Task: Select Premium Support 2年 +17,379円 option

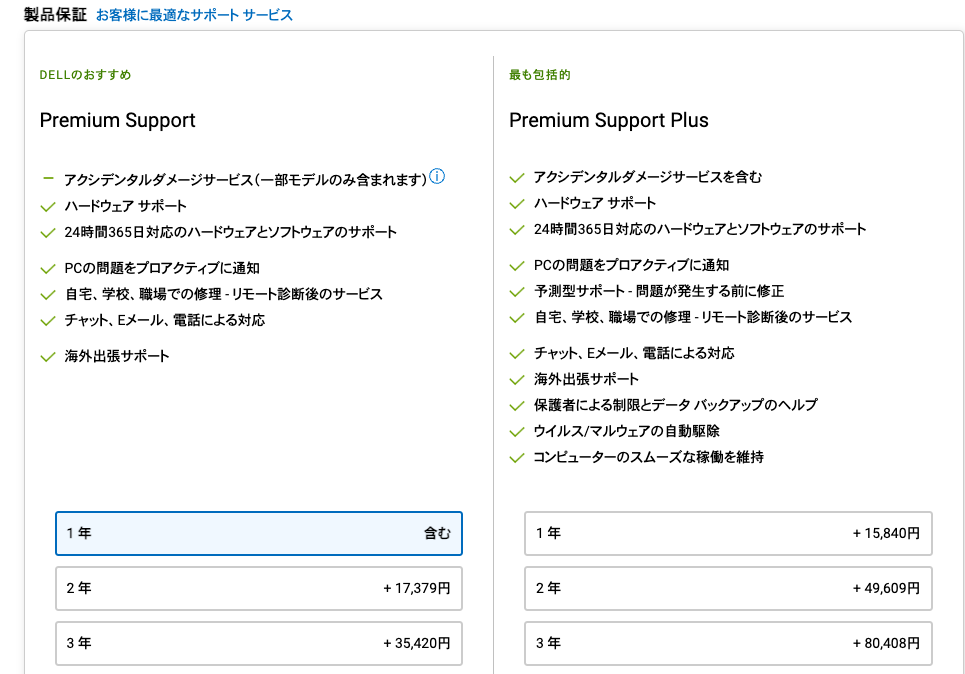Action: [258, 588]
